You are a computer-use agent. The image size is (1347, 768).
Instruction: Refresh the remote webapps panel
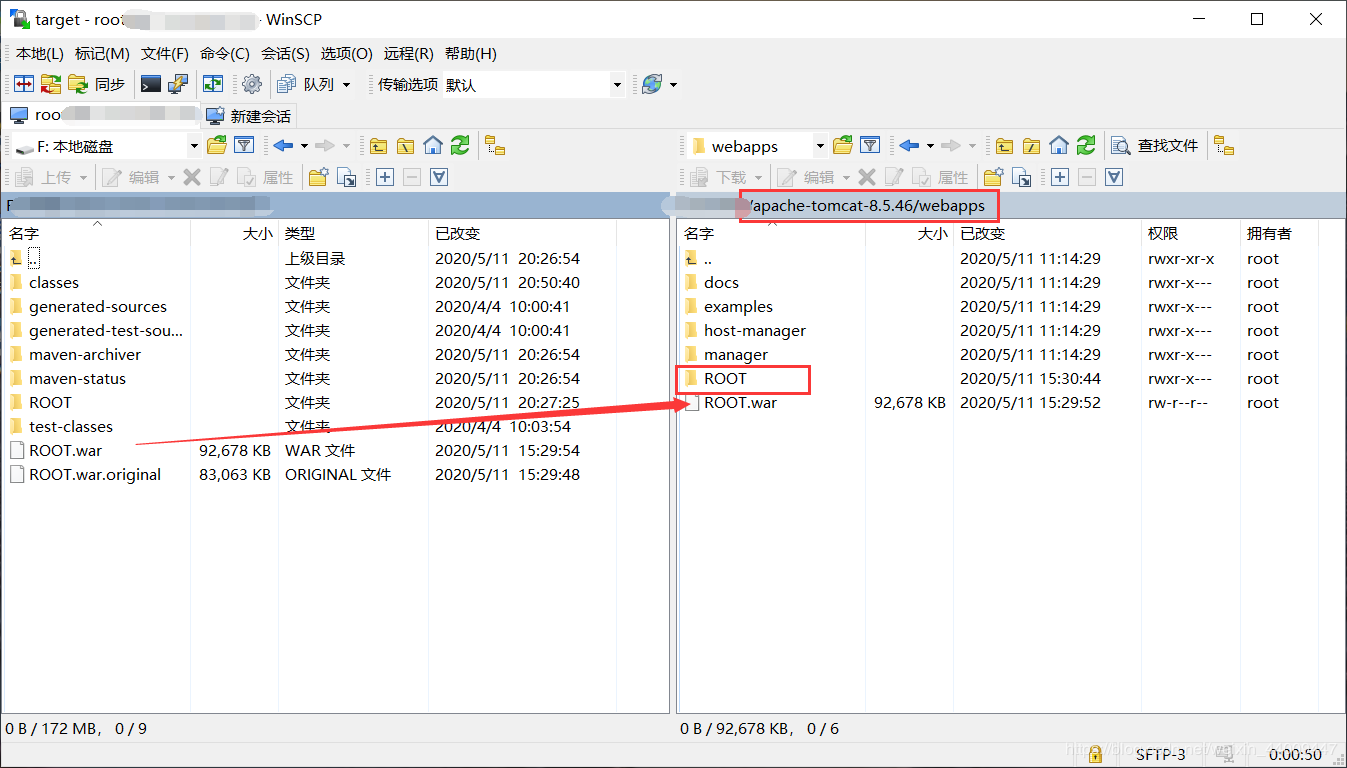click(x=1086, y=146)
